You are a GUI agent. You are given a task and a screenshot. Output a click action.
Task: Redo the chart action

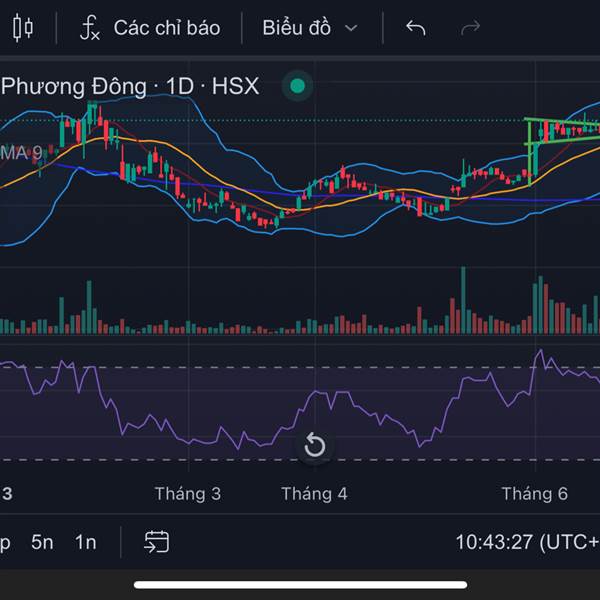470,28
